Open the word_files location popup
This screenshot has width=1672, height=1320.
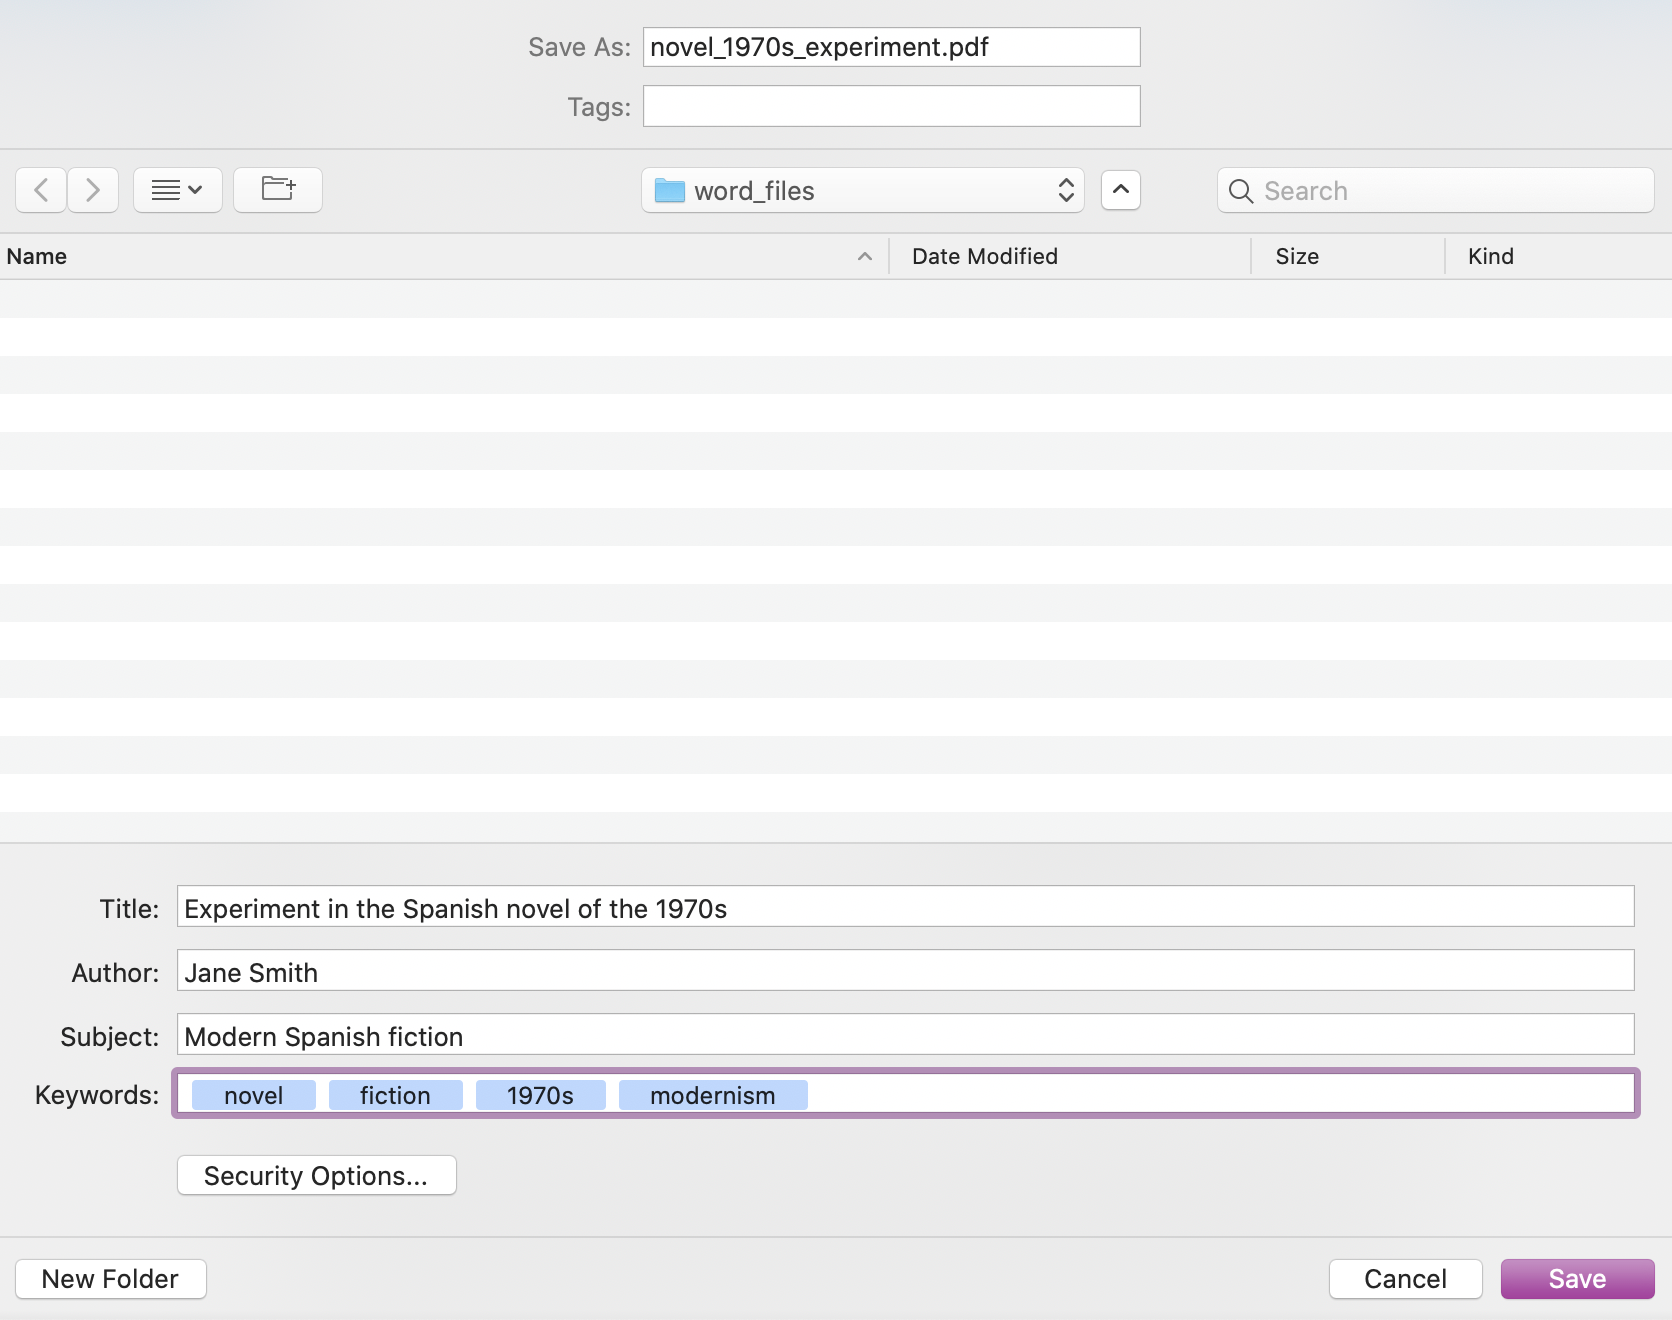tap(862, 190)
